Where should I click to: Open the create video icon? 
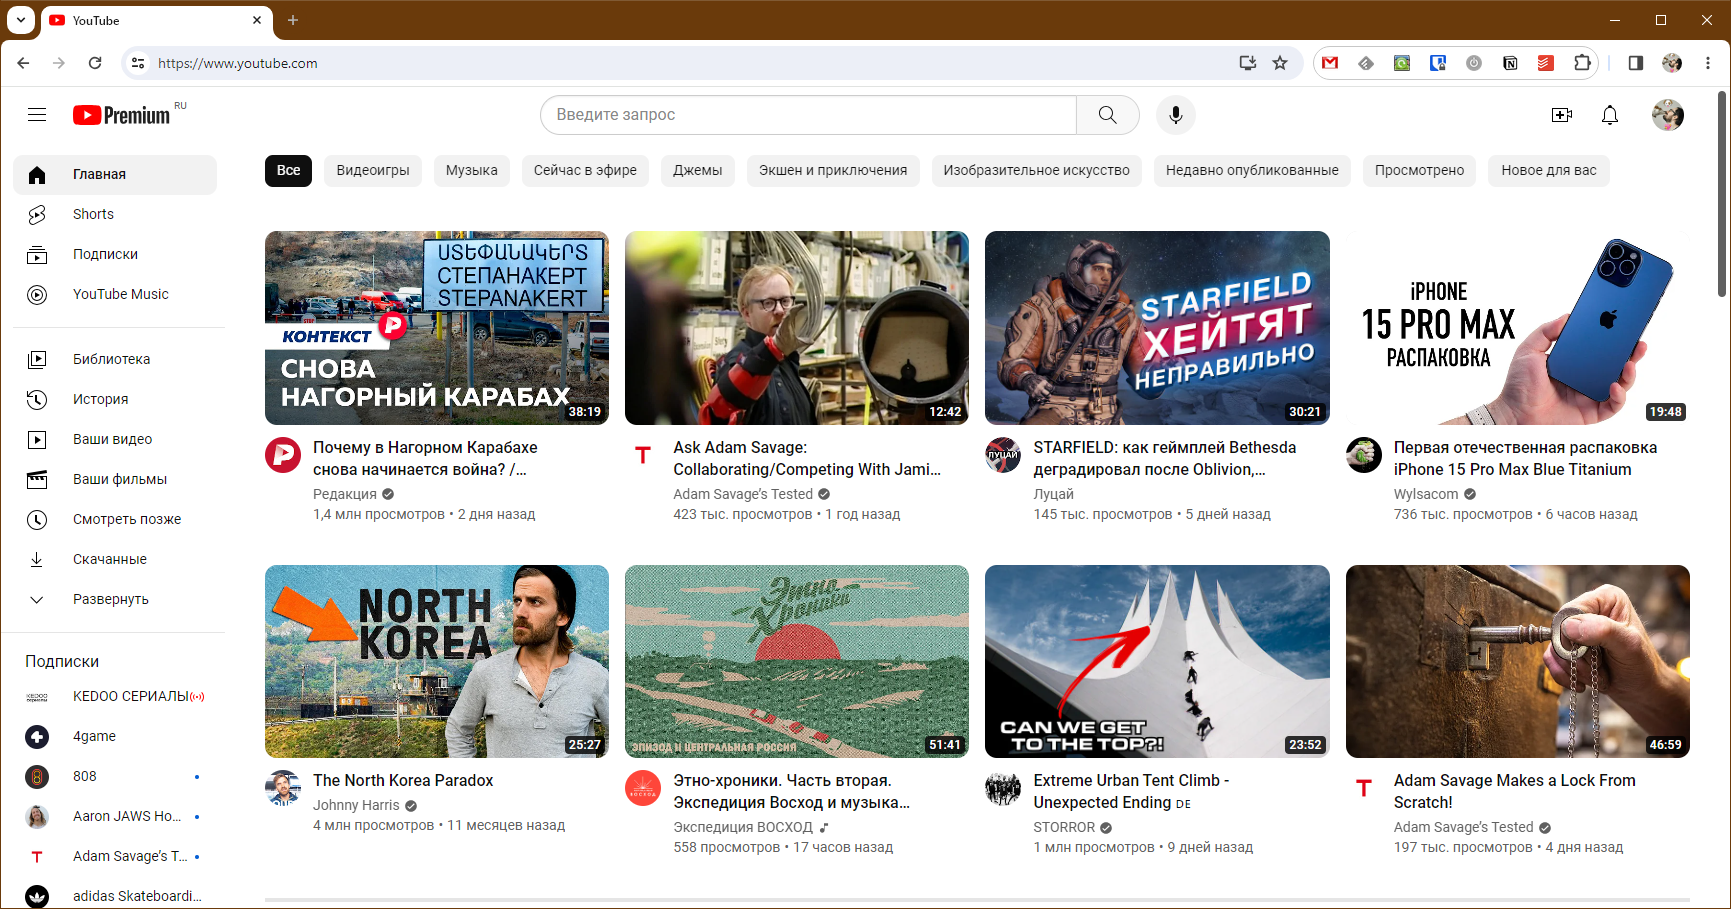click(1562, 115)
